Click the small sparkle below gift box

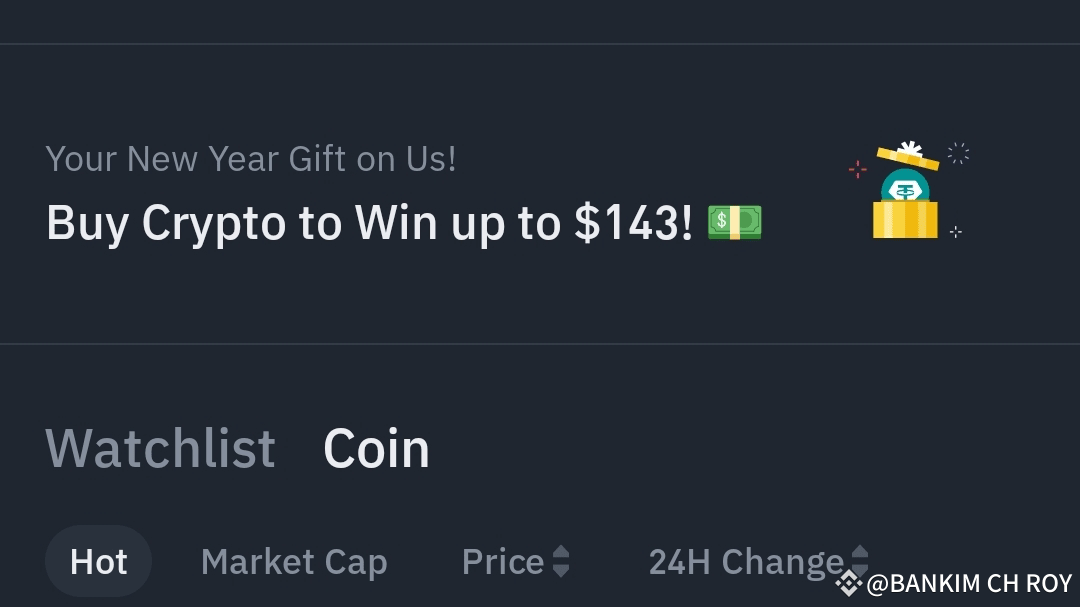click(955, 232)
